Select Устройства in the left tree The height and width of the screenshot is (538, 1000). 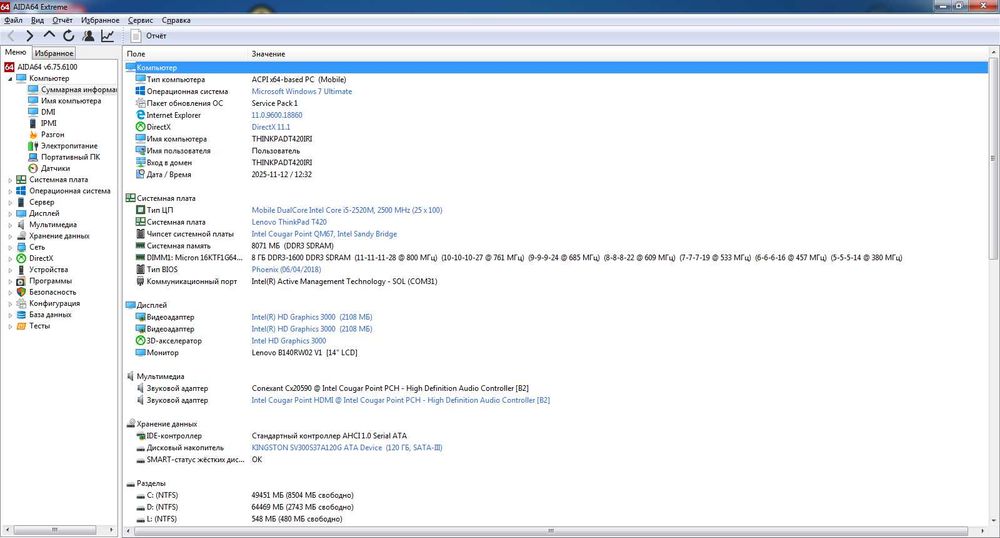coord(48,270)
